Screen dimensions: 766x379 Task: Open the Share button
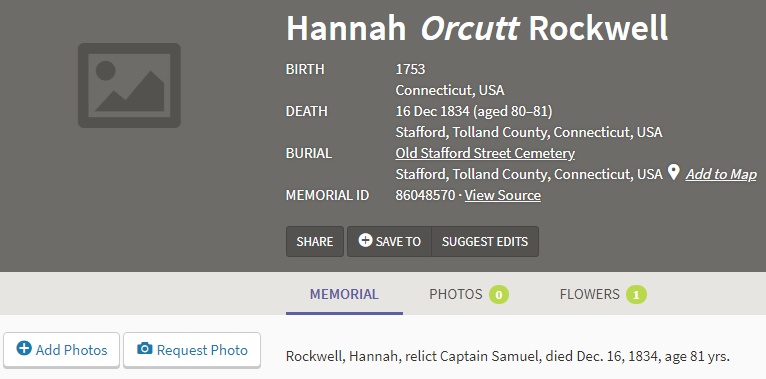coord(315,241)
